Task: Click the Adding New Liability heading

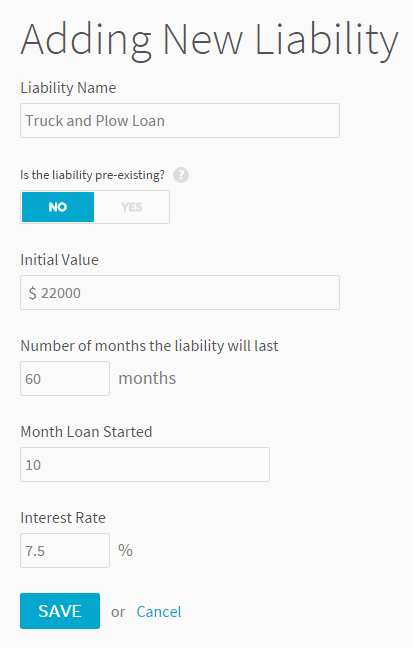Action: coord(210,40)
